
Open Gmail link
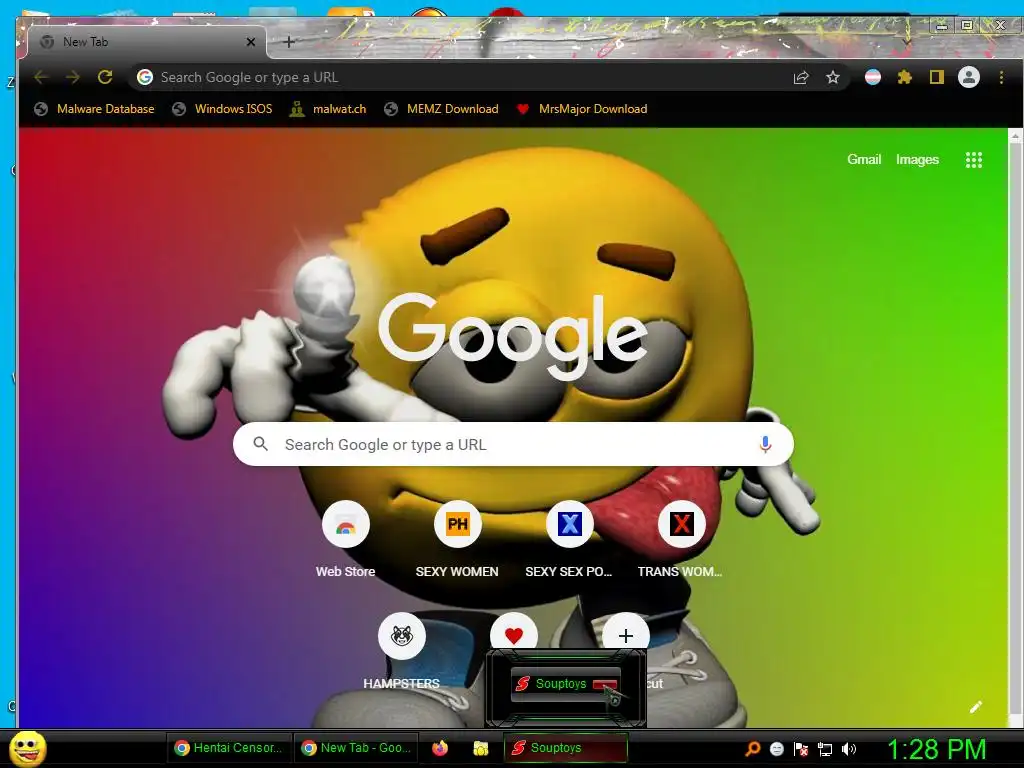pyautogui.click(x=864, y=159)
